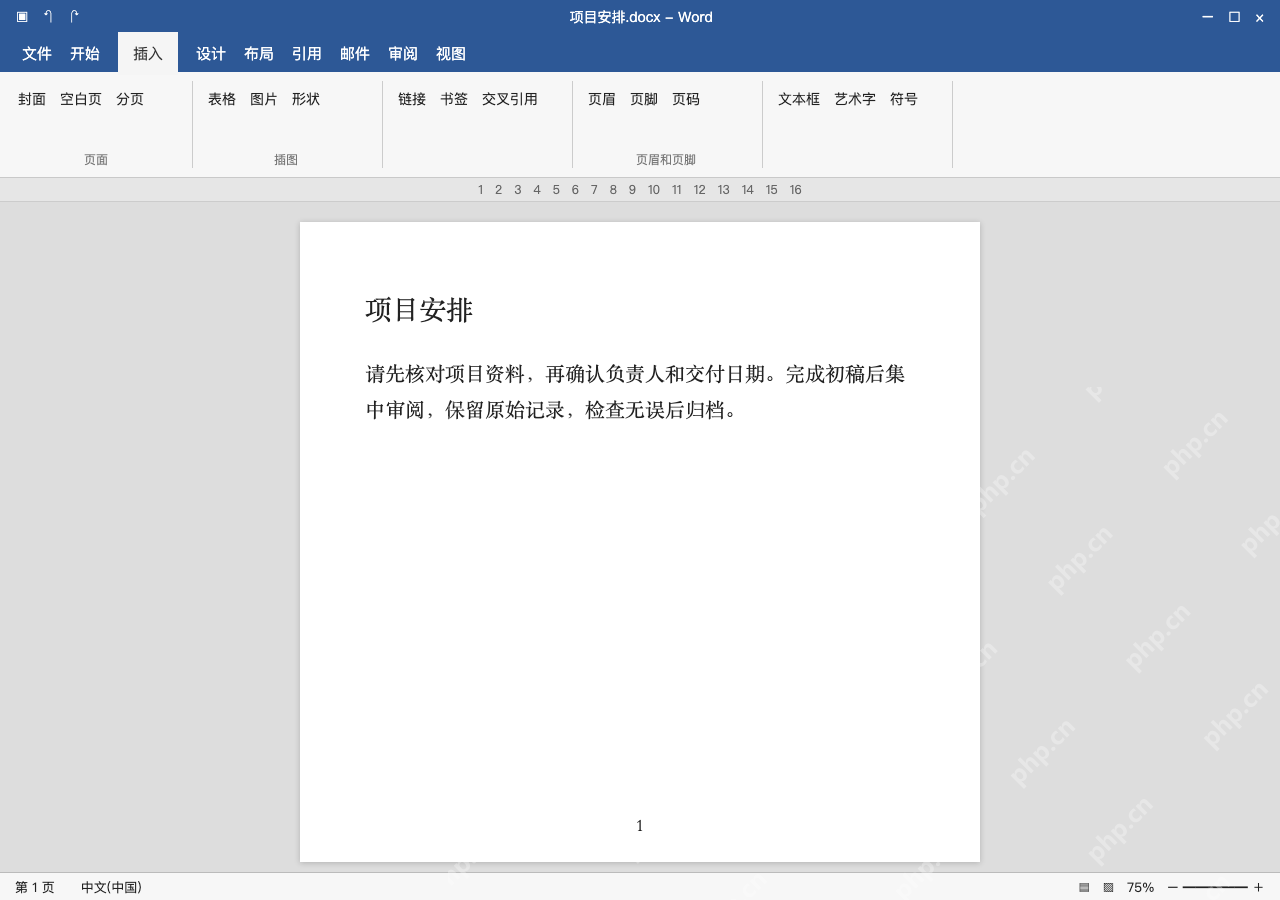Viewport: 1280px width, 900px height.
Task: Switch to the 引用 tab
Action: tap(307, 54)
